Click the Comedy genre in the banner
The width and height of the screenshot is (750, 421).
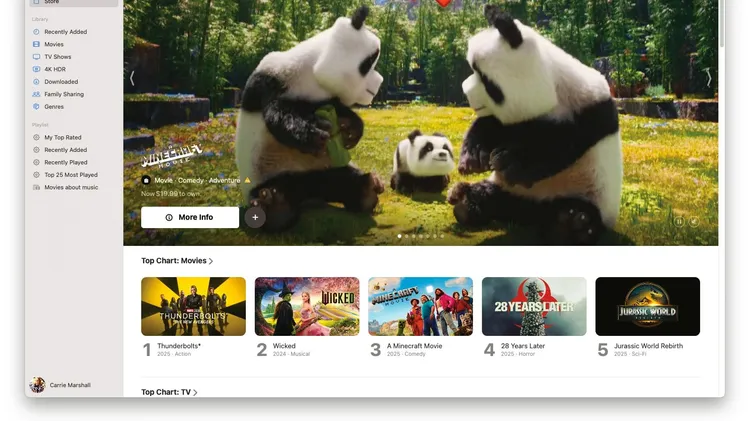(191, 180)
